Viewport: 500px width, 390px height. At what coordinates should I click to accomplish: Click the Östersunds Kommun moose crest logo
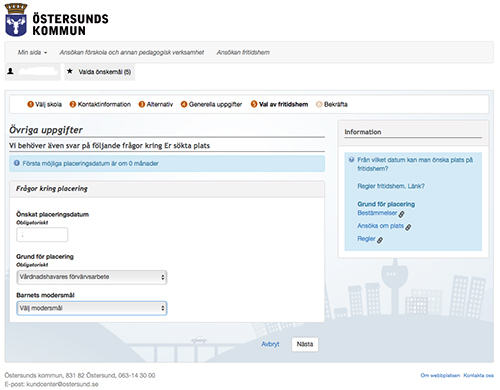pos(16,20)
